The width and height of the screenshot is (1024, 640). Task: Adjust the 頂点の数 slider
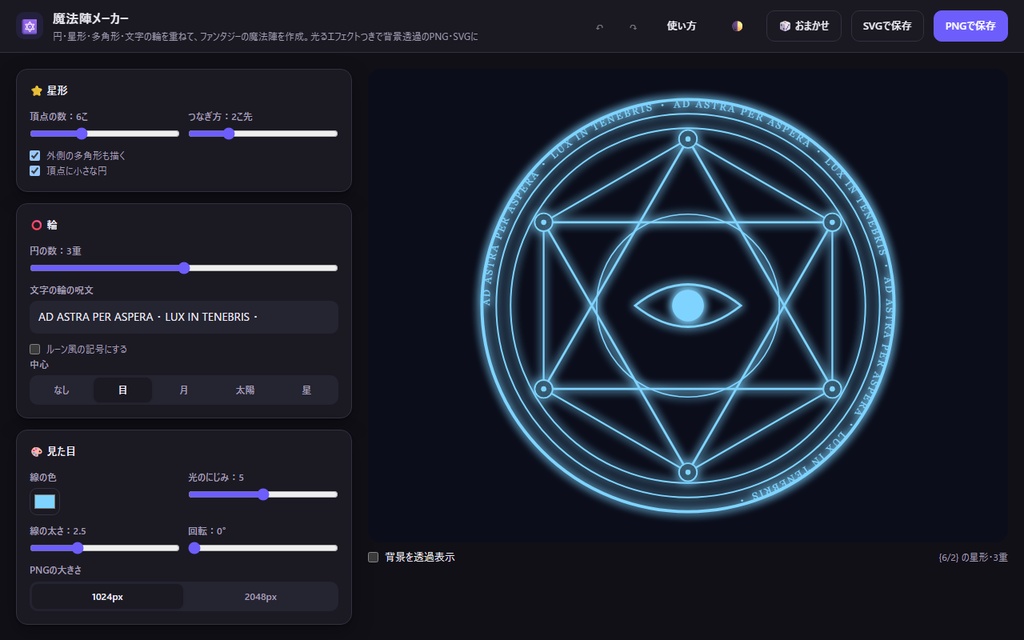click(104, 134)
